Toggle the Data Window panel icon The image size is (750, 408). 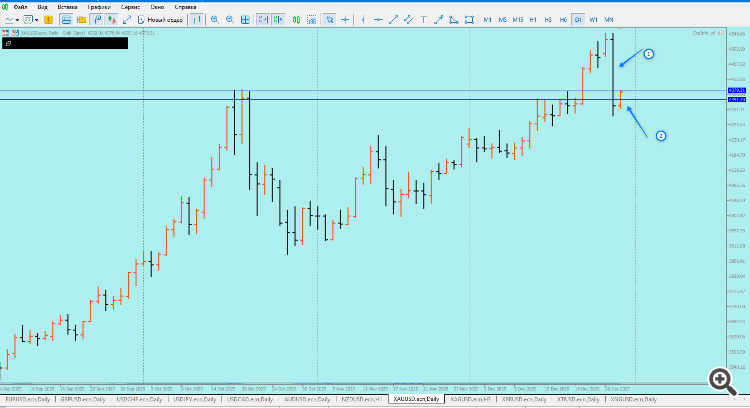click(66, 20)
